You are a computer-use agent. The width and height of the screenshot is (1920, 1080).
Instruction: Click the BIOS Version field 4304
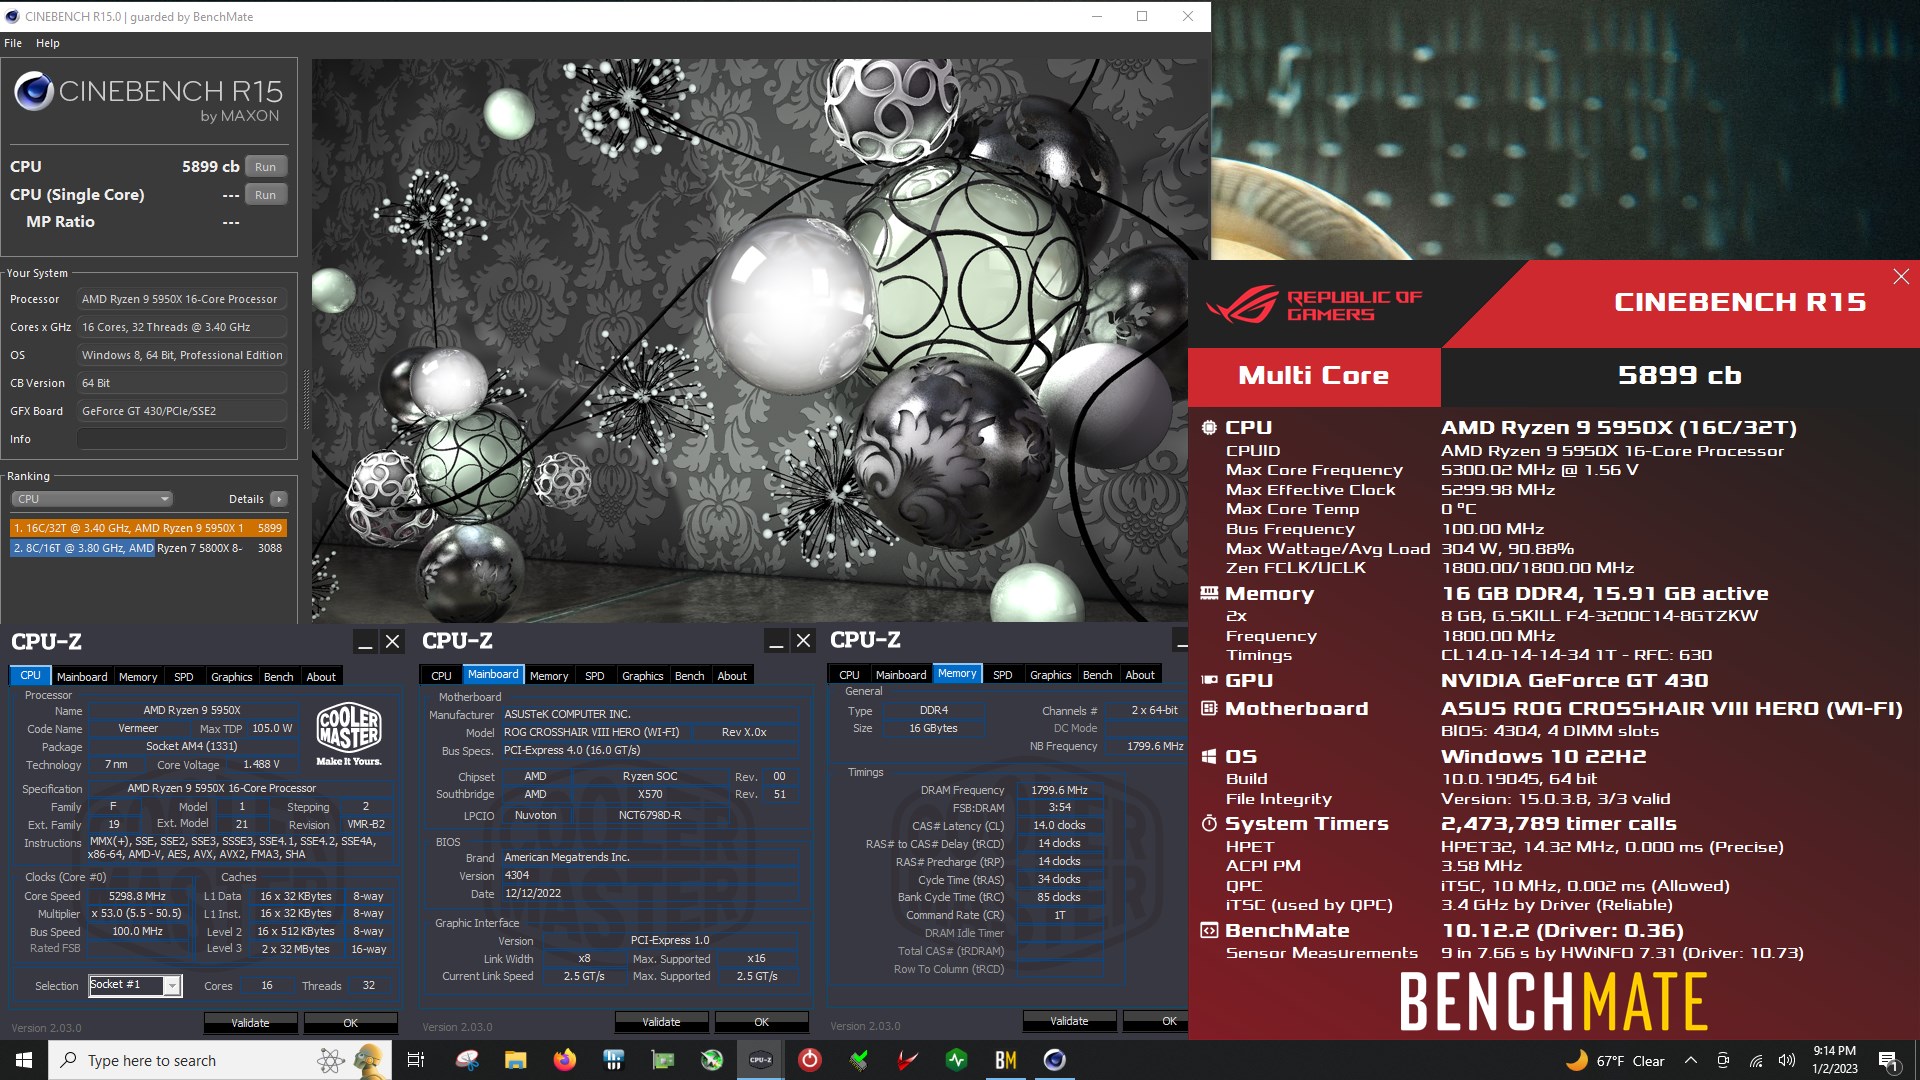650,875
